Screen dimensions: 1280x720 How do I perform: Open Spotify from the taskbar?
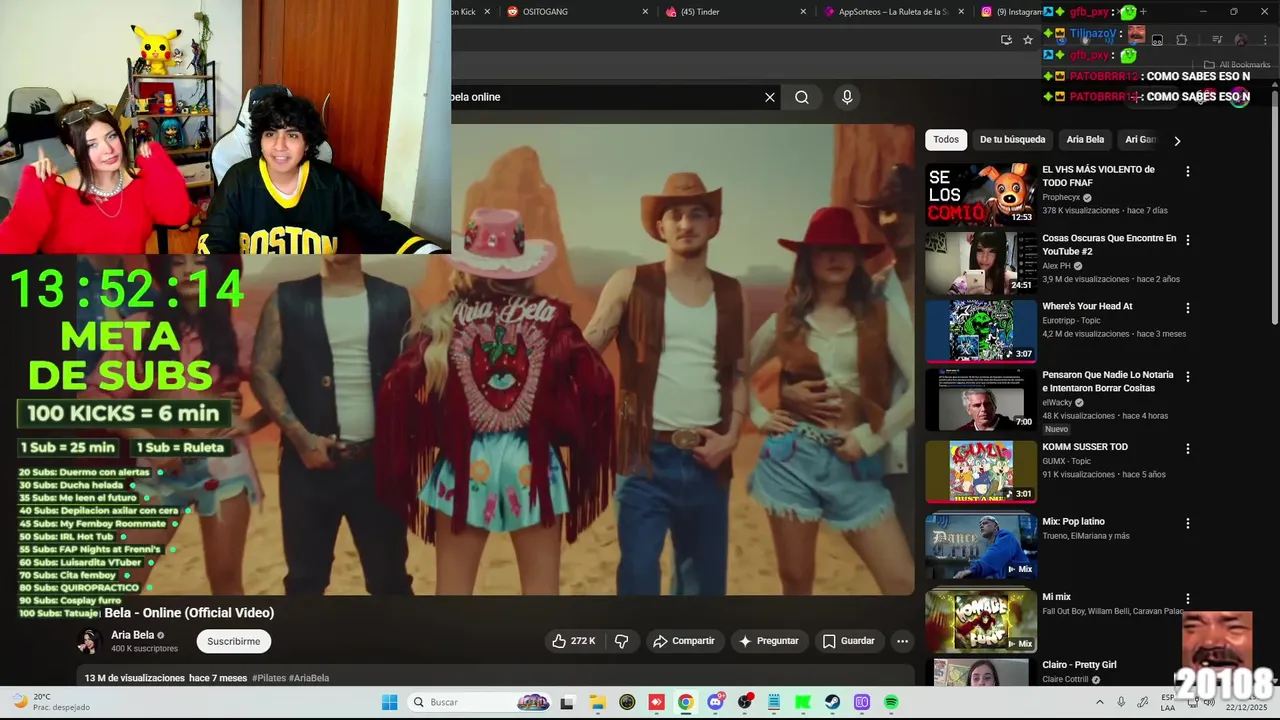(891, 702)
